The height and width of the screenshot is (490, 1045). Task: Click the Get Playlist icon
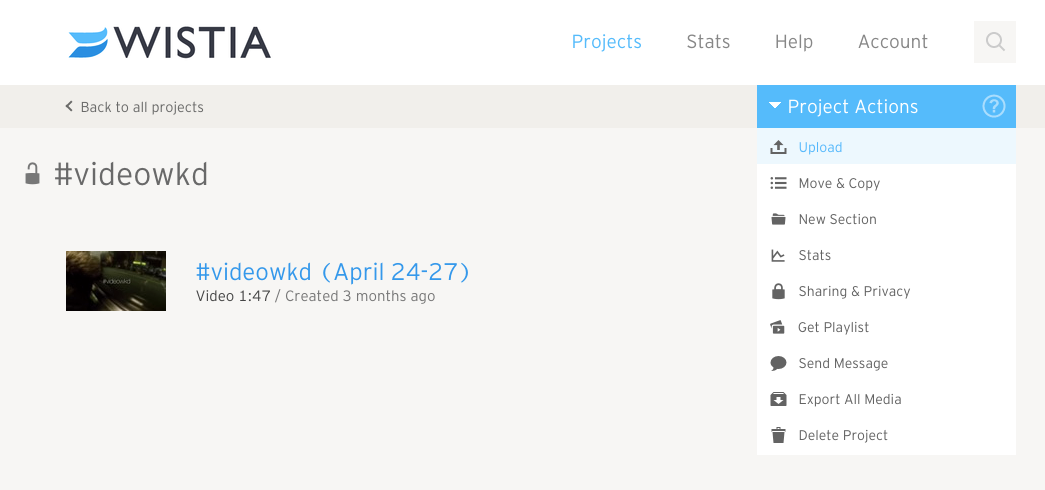point(778,327)
